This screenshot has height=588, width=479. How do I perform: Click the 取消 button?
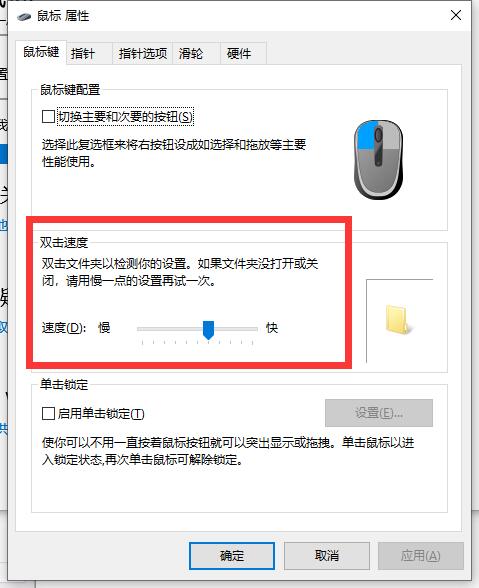327,556
